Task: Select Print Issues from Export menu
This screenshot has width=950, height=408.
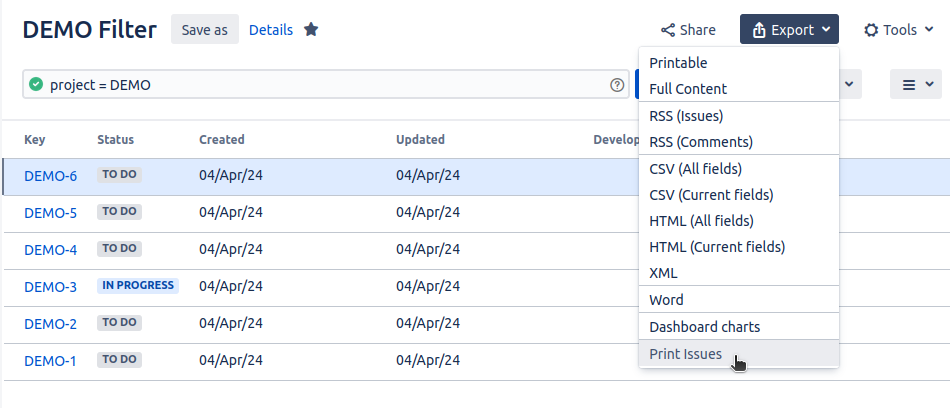Action: click(686, 354)
